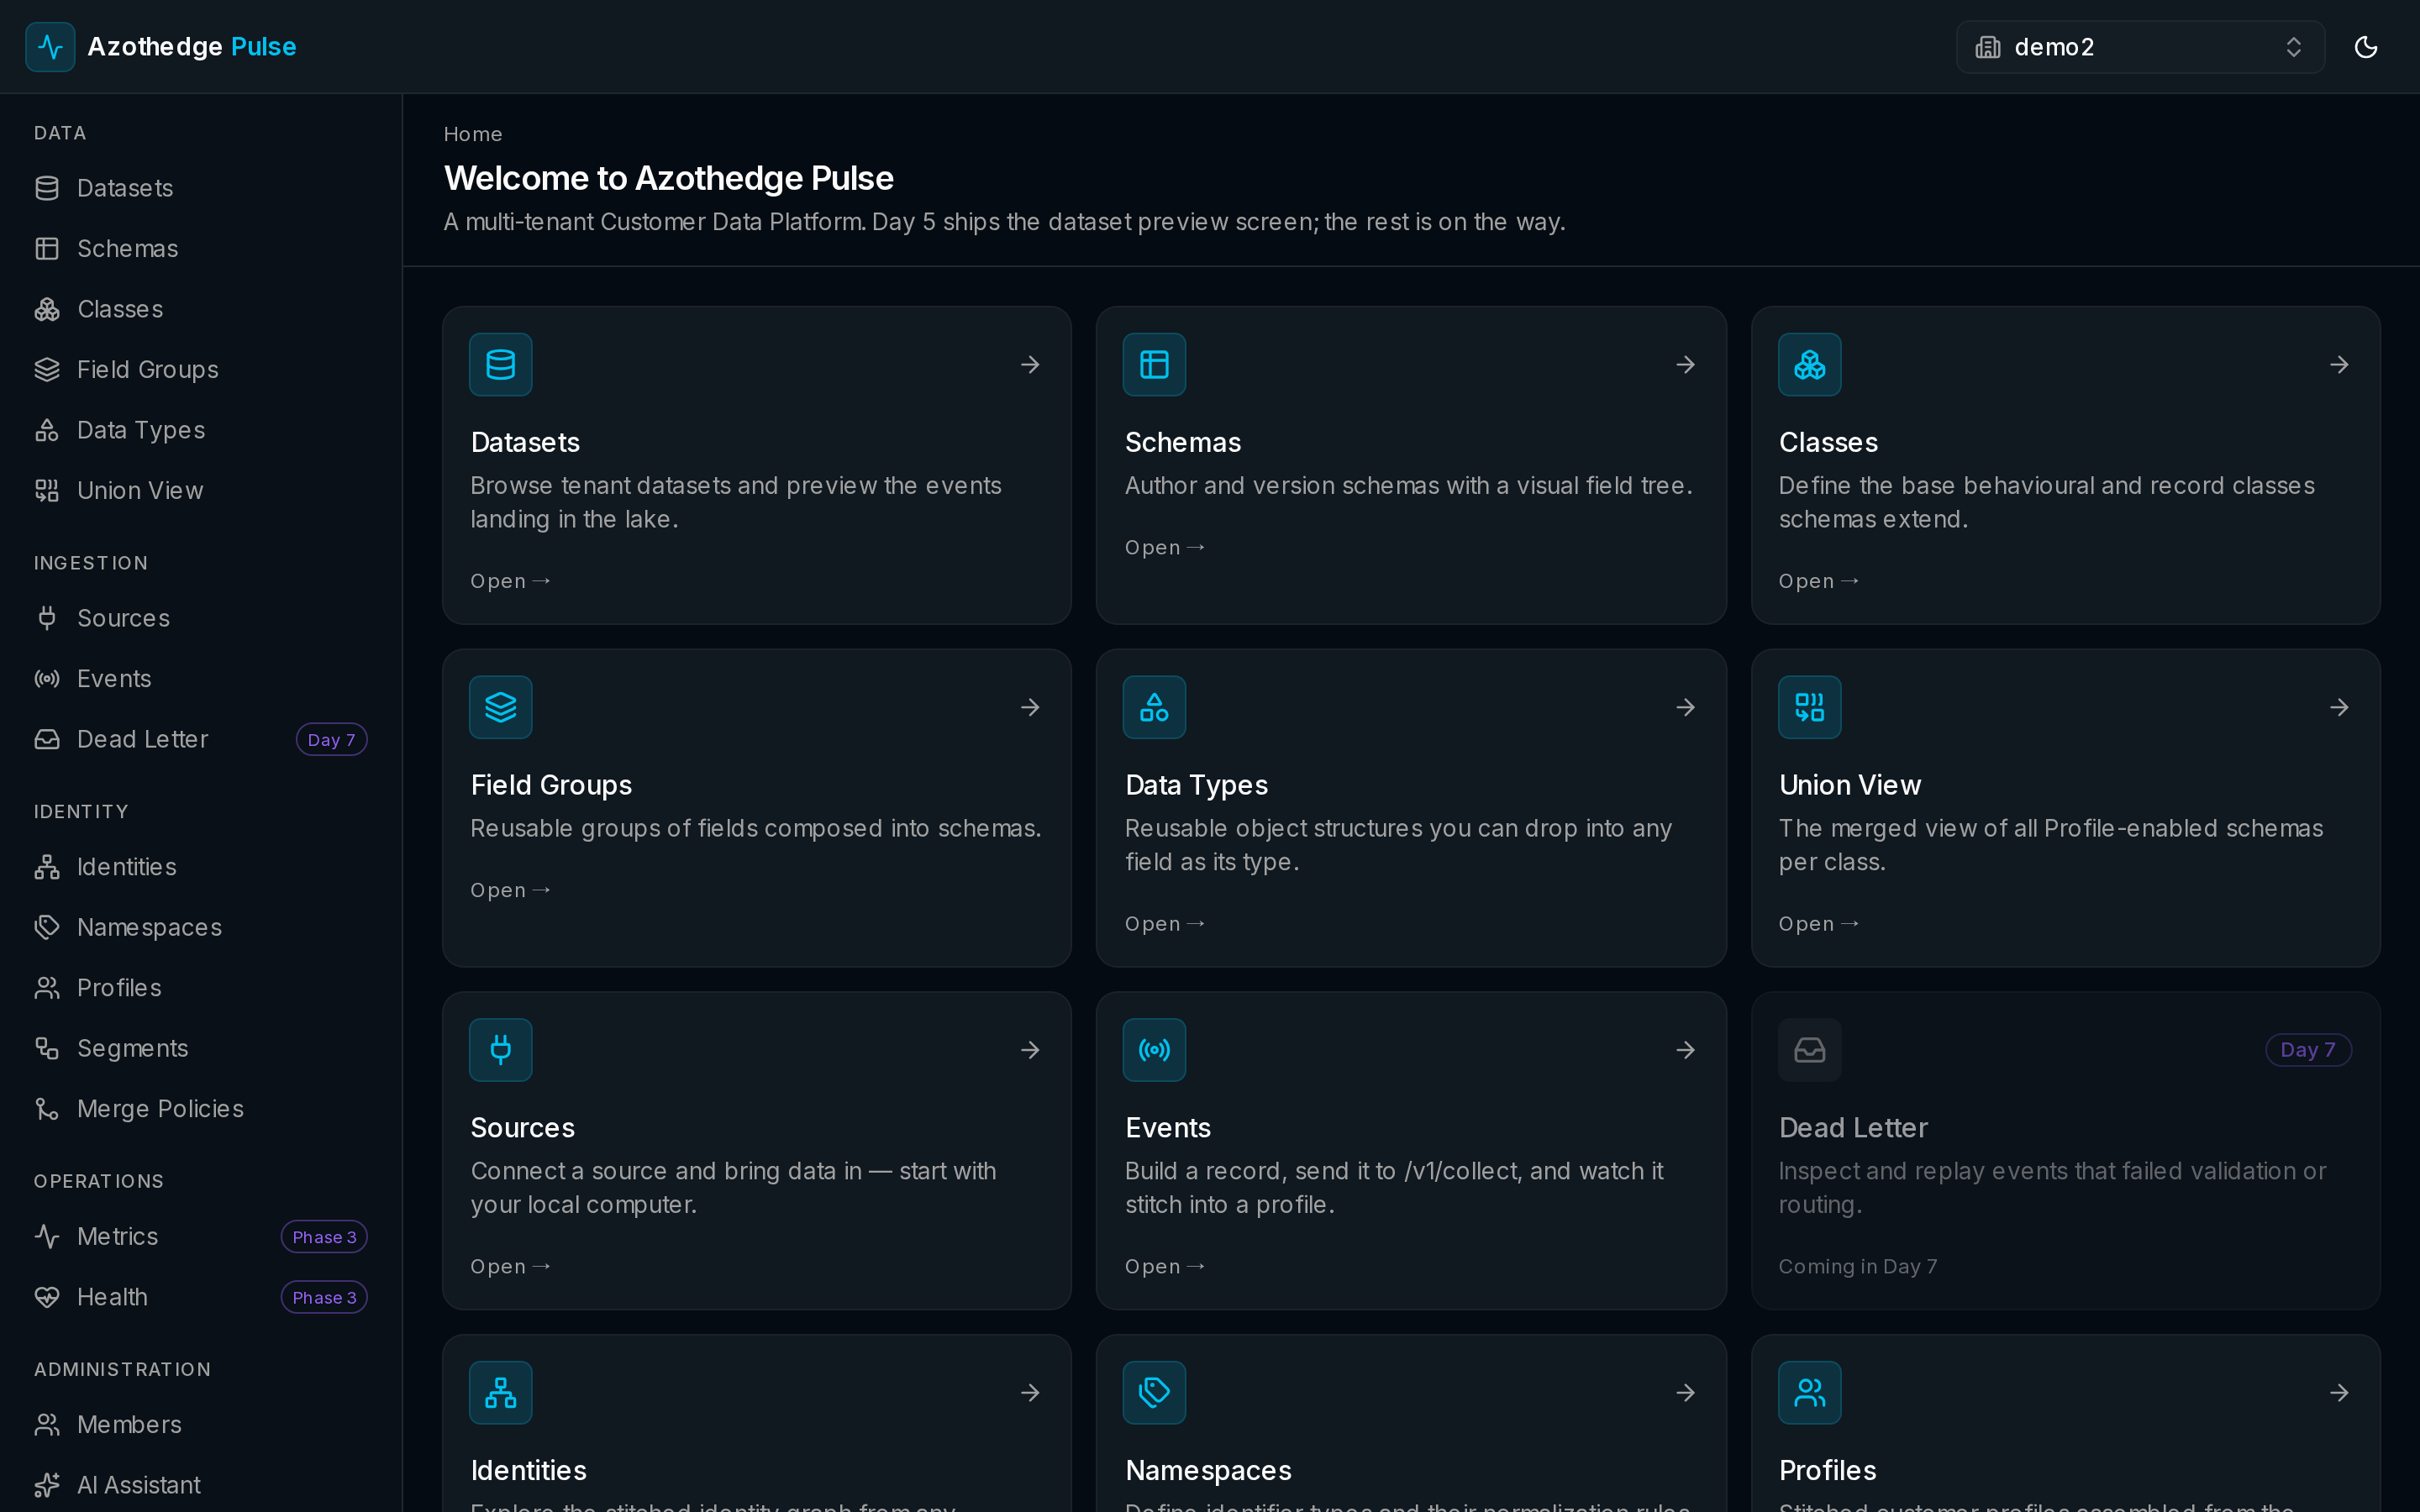The image size is (2420, 1512).
Task: Click the Day 7 badge on Dead Letter card
Action: (2308, 1050)
